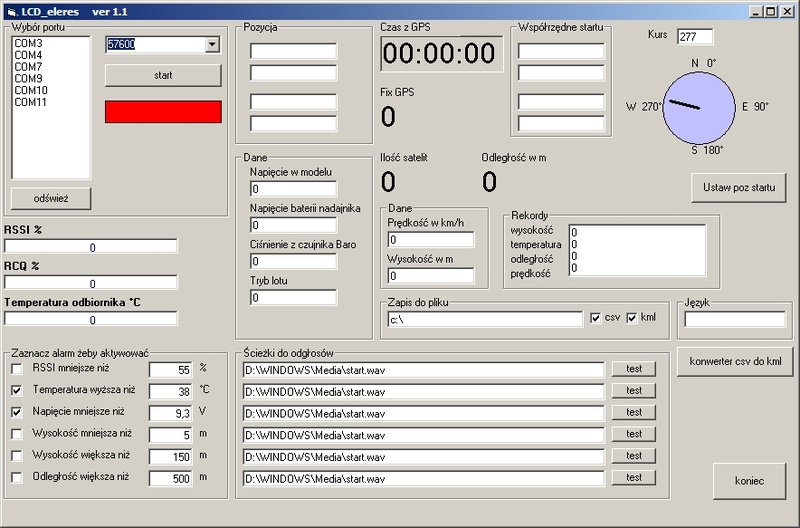Click the Zapis do pliku path field c:\
The height and width of the screenshot is (528, 800).
click(x=485, y=319)
